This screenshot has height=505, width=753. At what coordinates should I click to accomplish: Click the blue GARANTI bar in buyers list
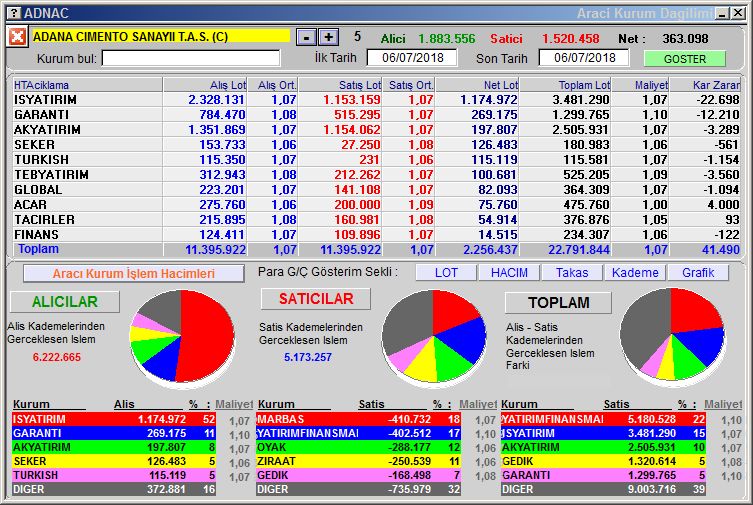coord(114,433)
